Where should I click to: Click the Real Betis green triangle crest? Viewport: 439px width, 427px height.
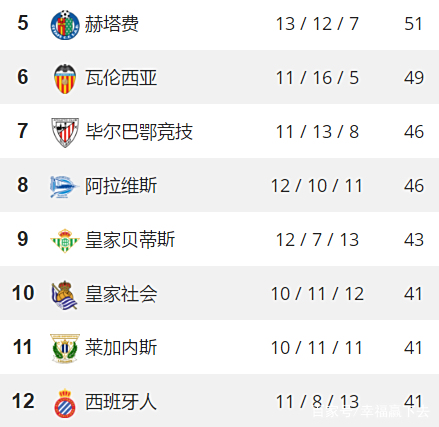click(65, 240)
